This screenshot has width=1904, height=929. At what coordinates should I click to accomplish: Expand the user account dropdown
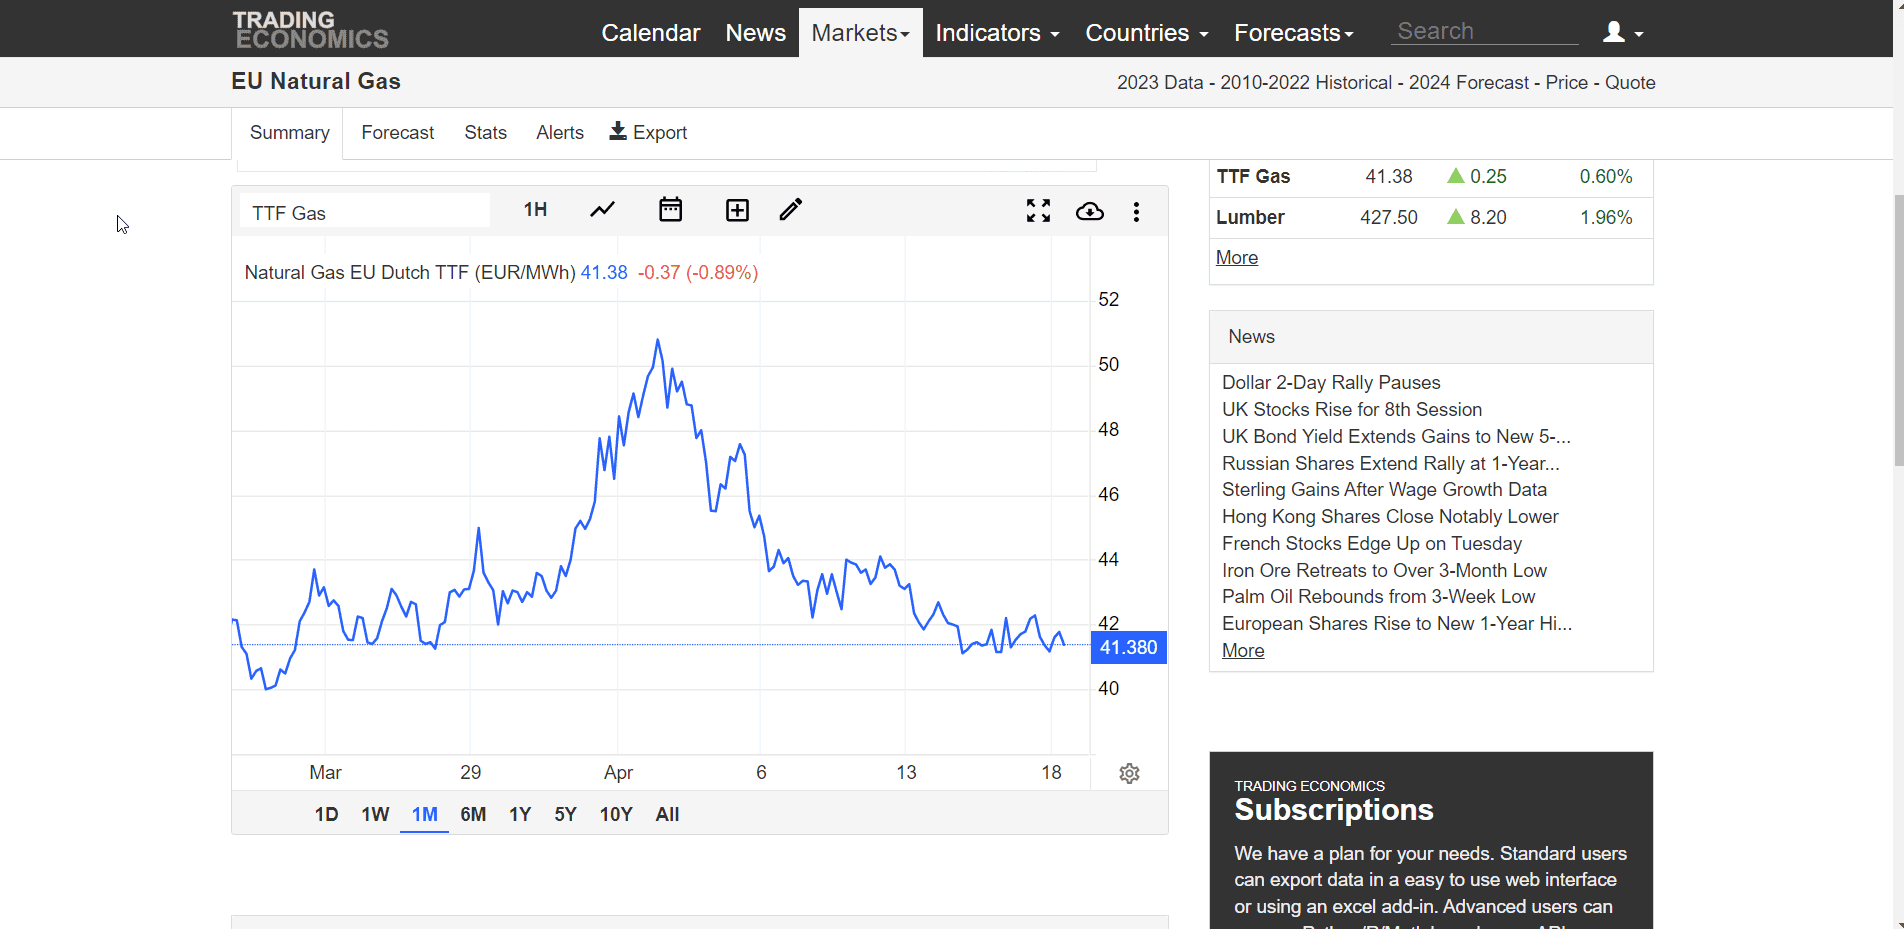point(1622,33)
